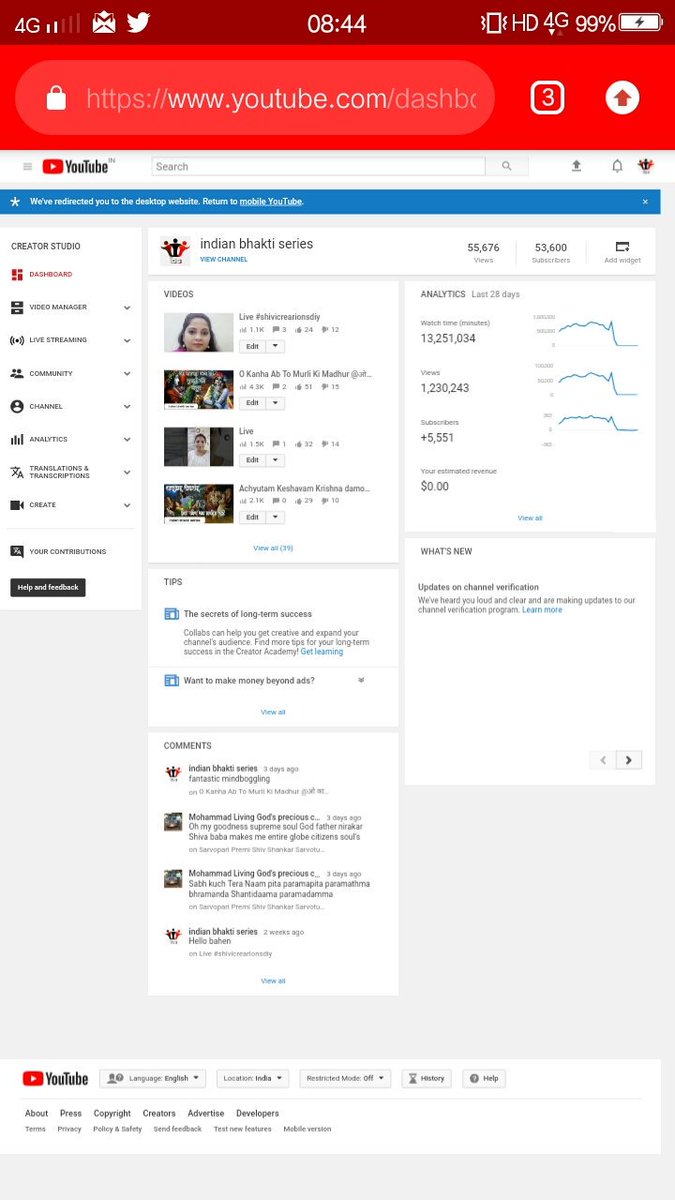Click 'Learn more' about channel verification
Image resolution: width=675 pixels, height=1200 pixels.
coord(542,609)
